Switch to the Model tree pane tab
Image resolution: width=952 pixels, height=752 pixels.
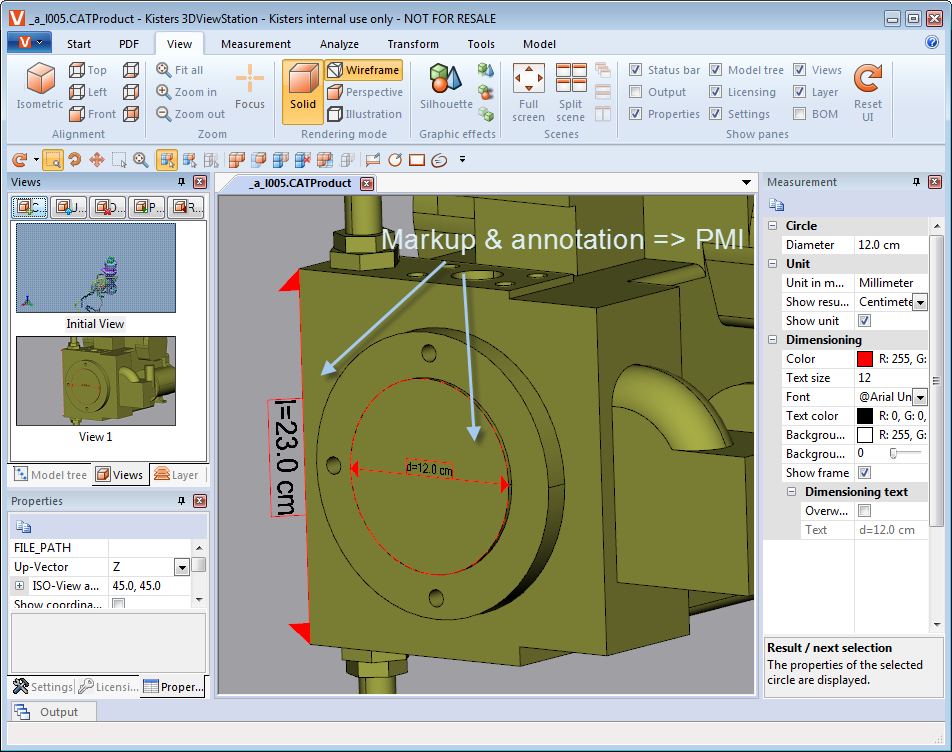(51, 475)
